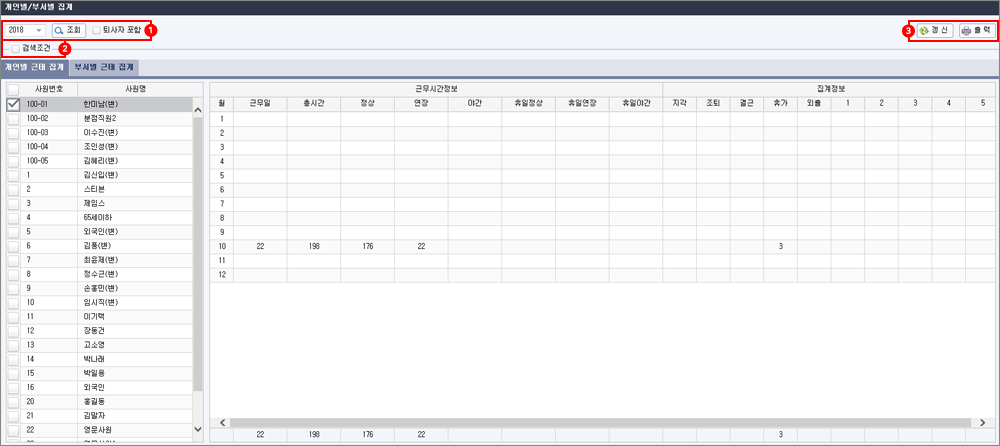Click the green refresh icon on 갱신

(x=923, y=31)
